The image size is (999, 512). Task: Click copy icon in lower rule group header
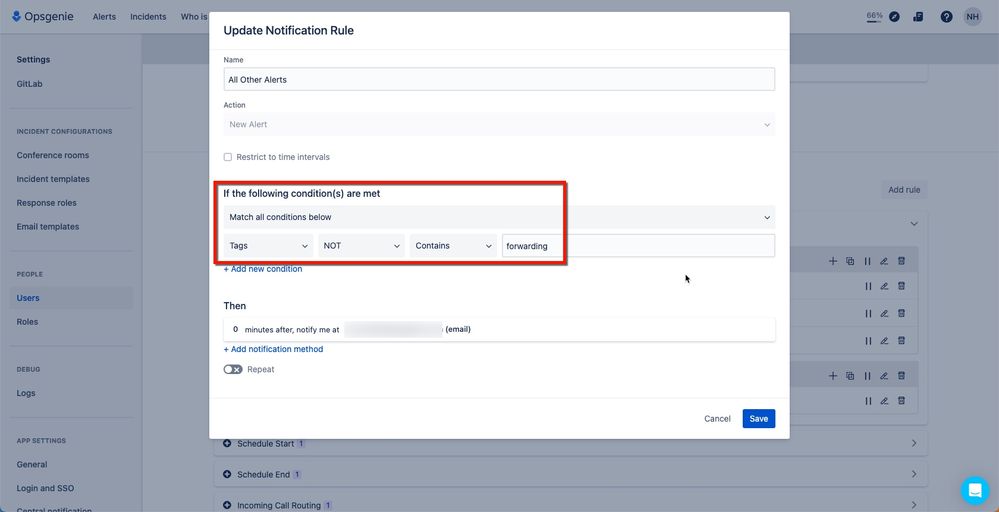tap(850, 376)
